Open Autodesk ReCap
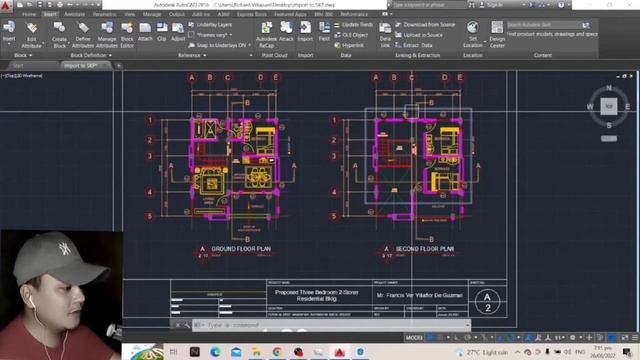640x360 pixels. tap(266, 35)
